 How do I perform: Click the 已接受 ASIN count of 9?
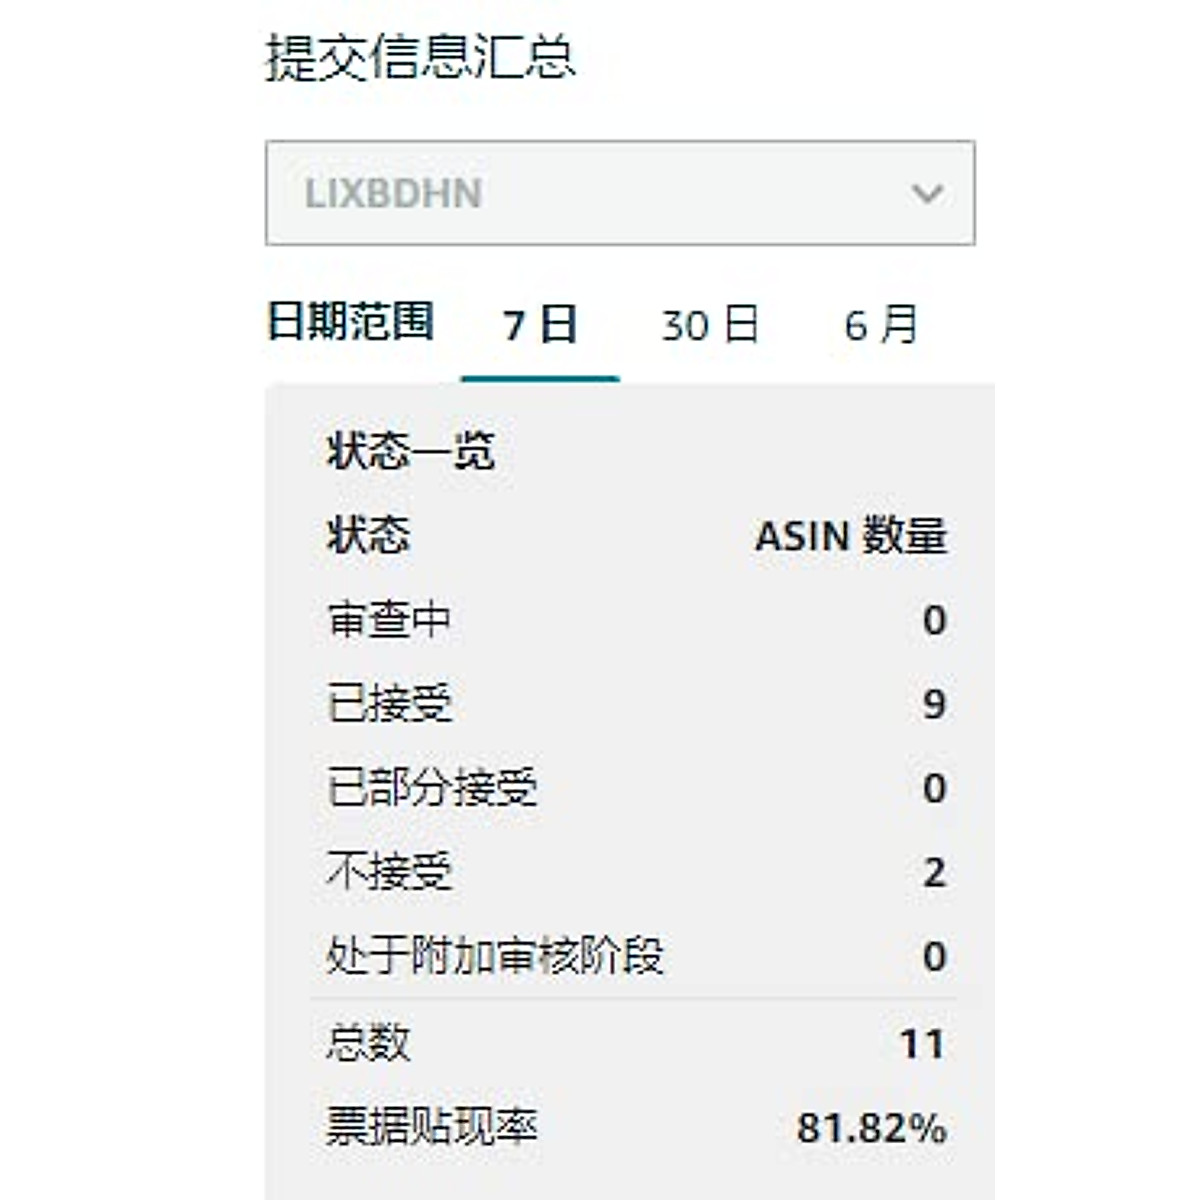[x=934, y=704]
